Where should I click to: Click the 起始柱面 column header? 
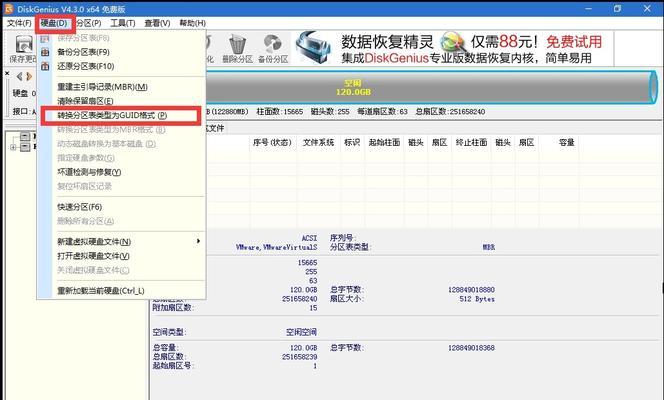[384, 143]
